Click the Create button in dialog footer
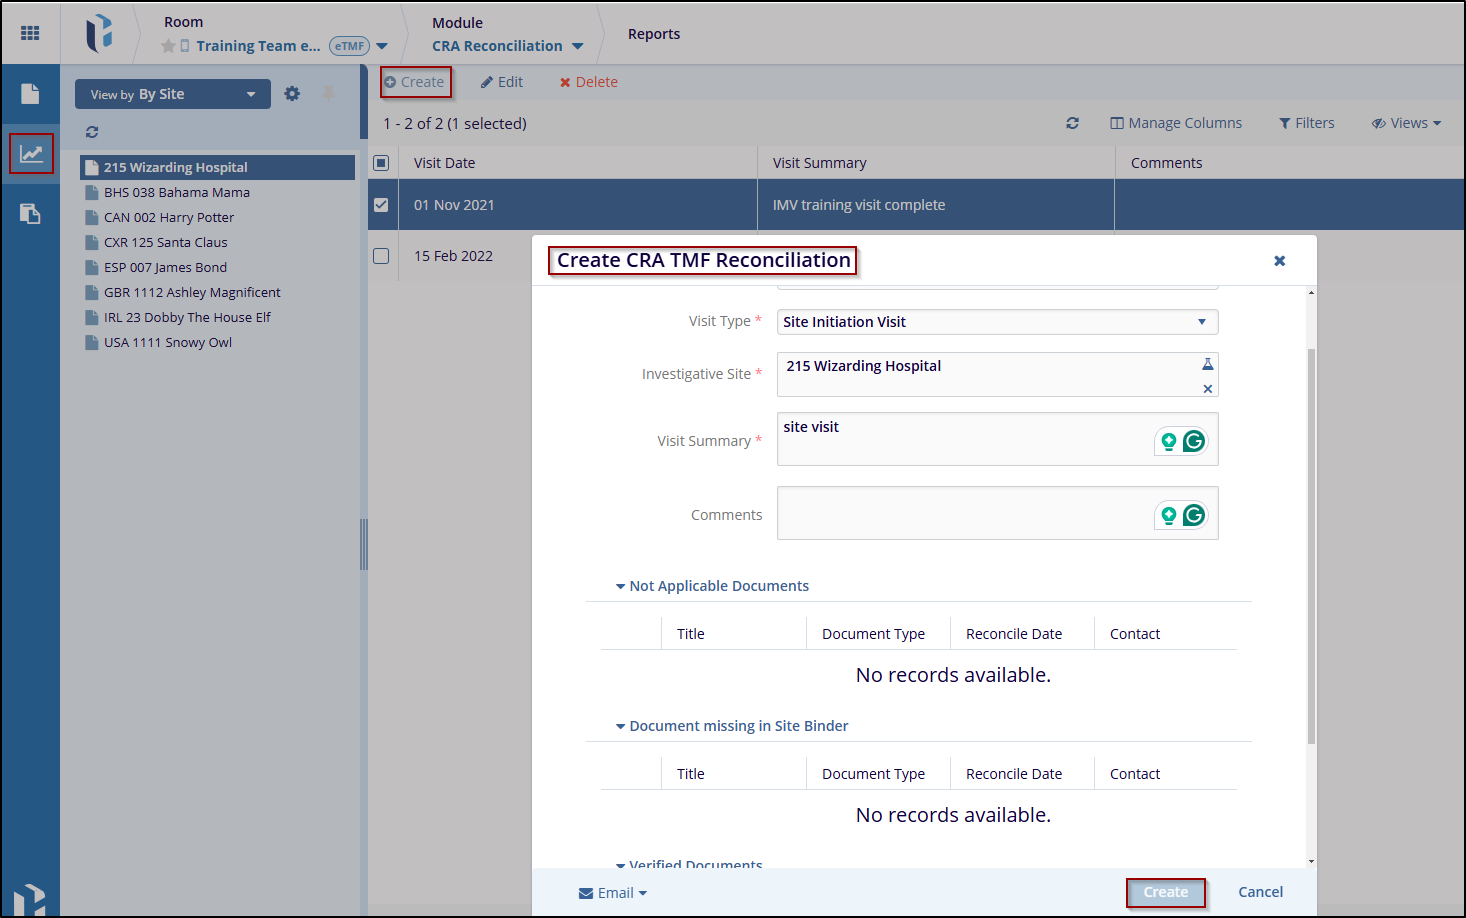The height and width of the screenshot is (918, 1466). [x=1165, y=892]
